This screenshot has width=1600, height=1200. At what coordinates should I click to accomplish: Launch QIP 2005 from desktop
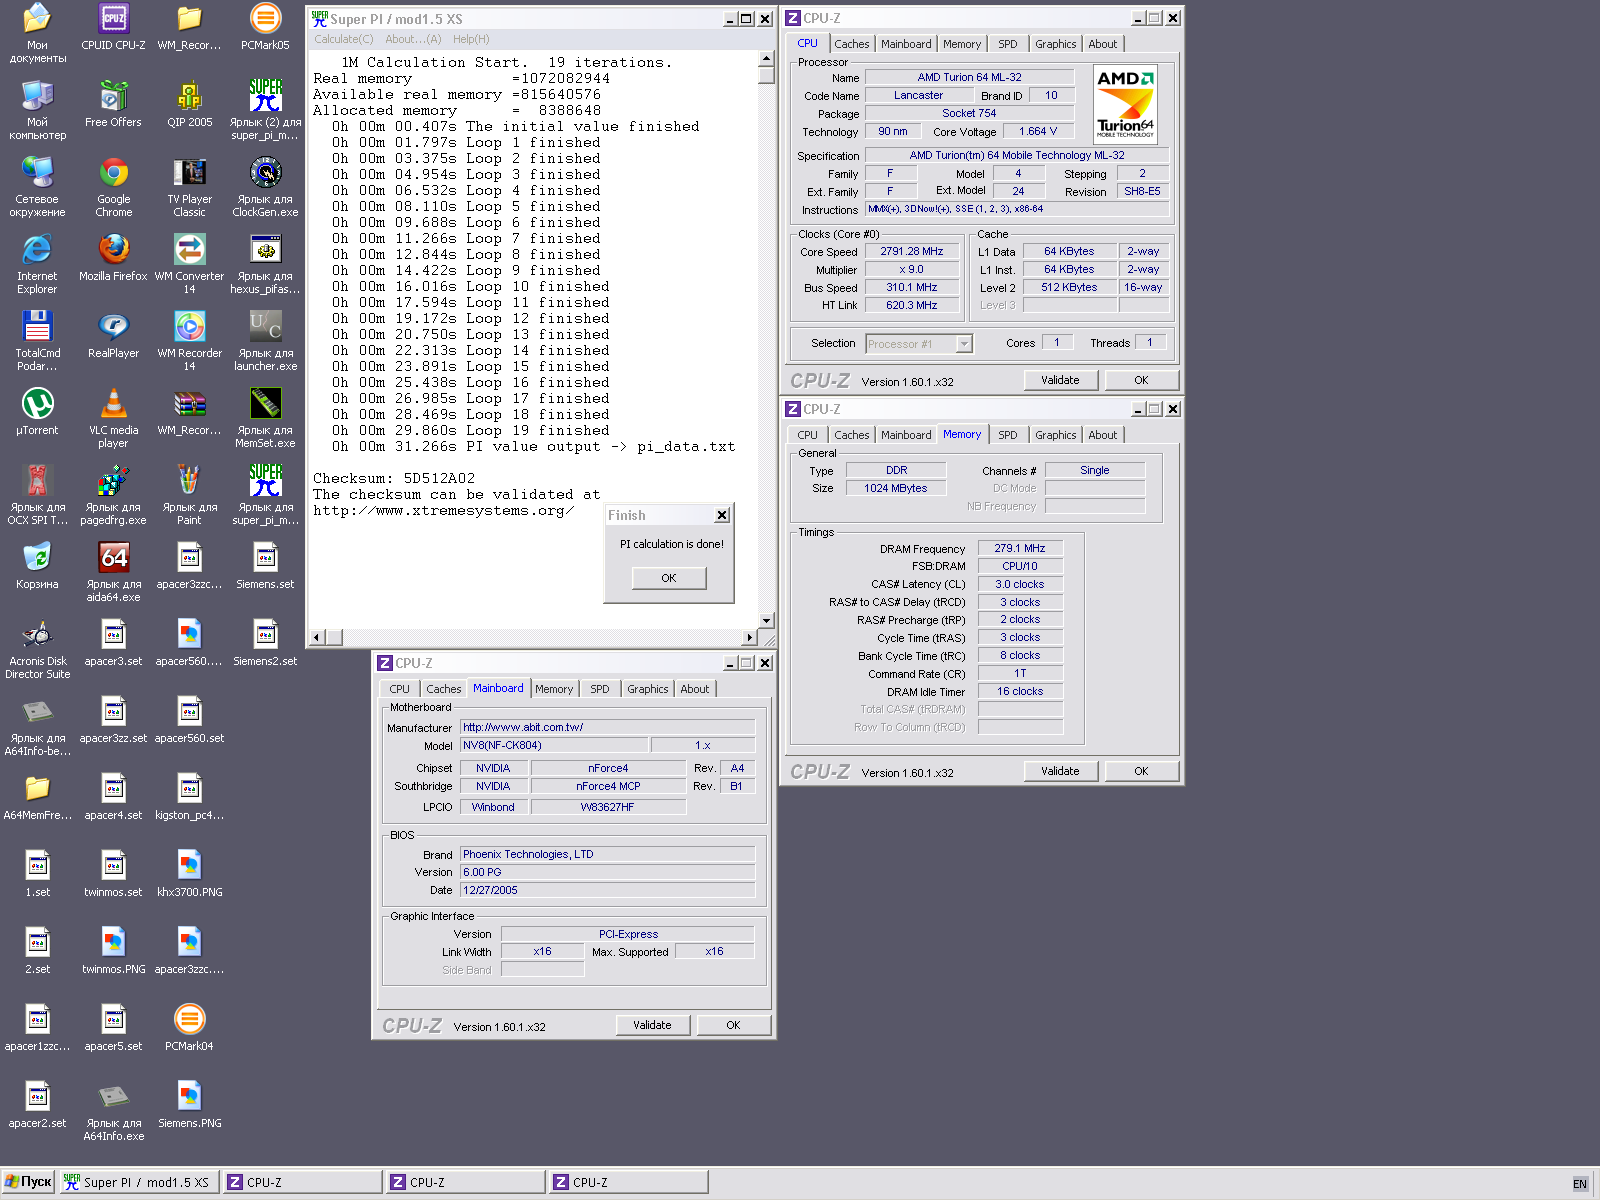(189, 104)
